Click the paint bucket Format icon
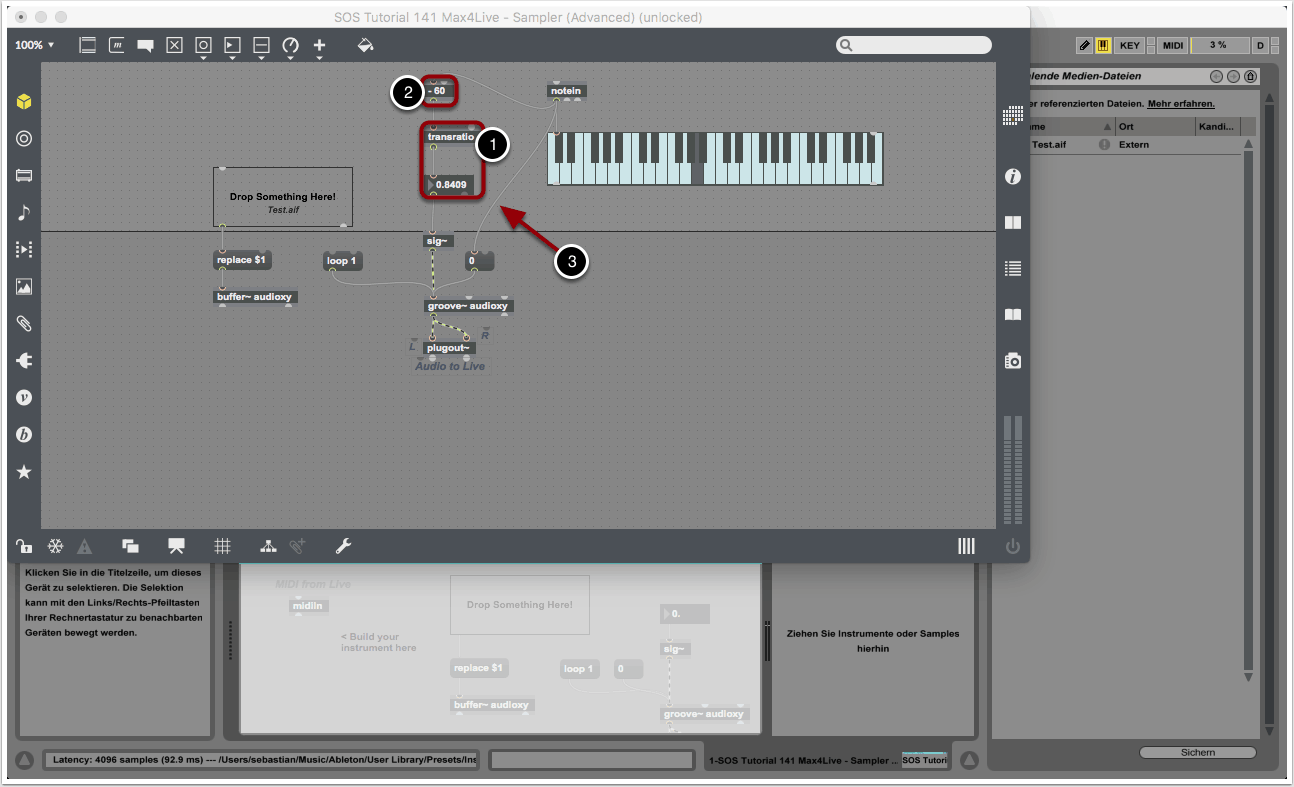The image size is (1294, 787). [x=365, y=45]
